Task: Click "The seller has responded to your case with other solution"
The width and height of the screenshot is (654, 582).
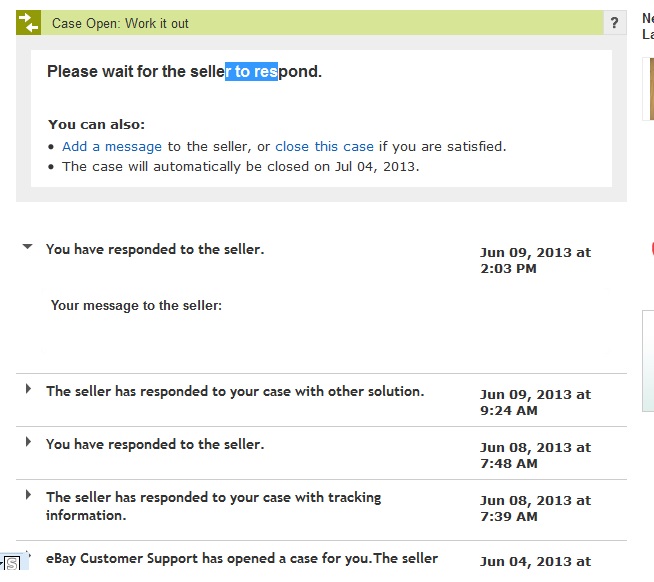Action: click(x=235, y=391)
